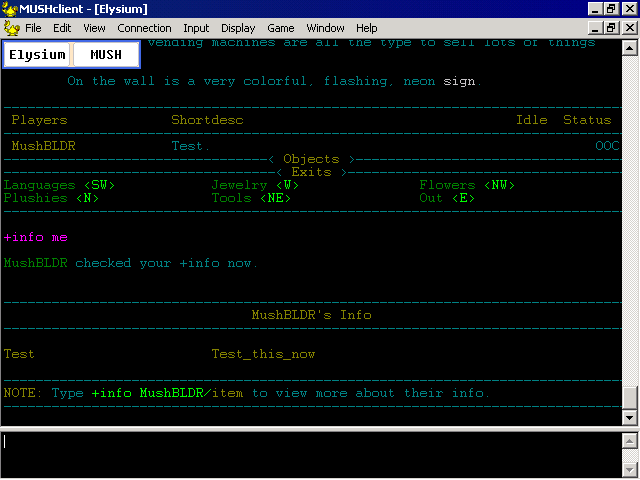The width and height of the screenshot is (640, 480).
Task: Minimize the MUSHclient main window
Action: click(x=595, y=9)
